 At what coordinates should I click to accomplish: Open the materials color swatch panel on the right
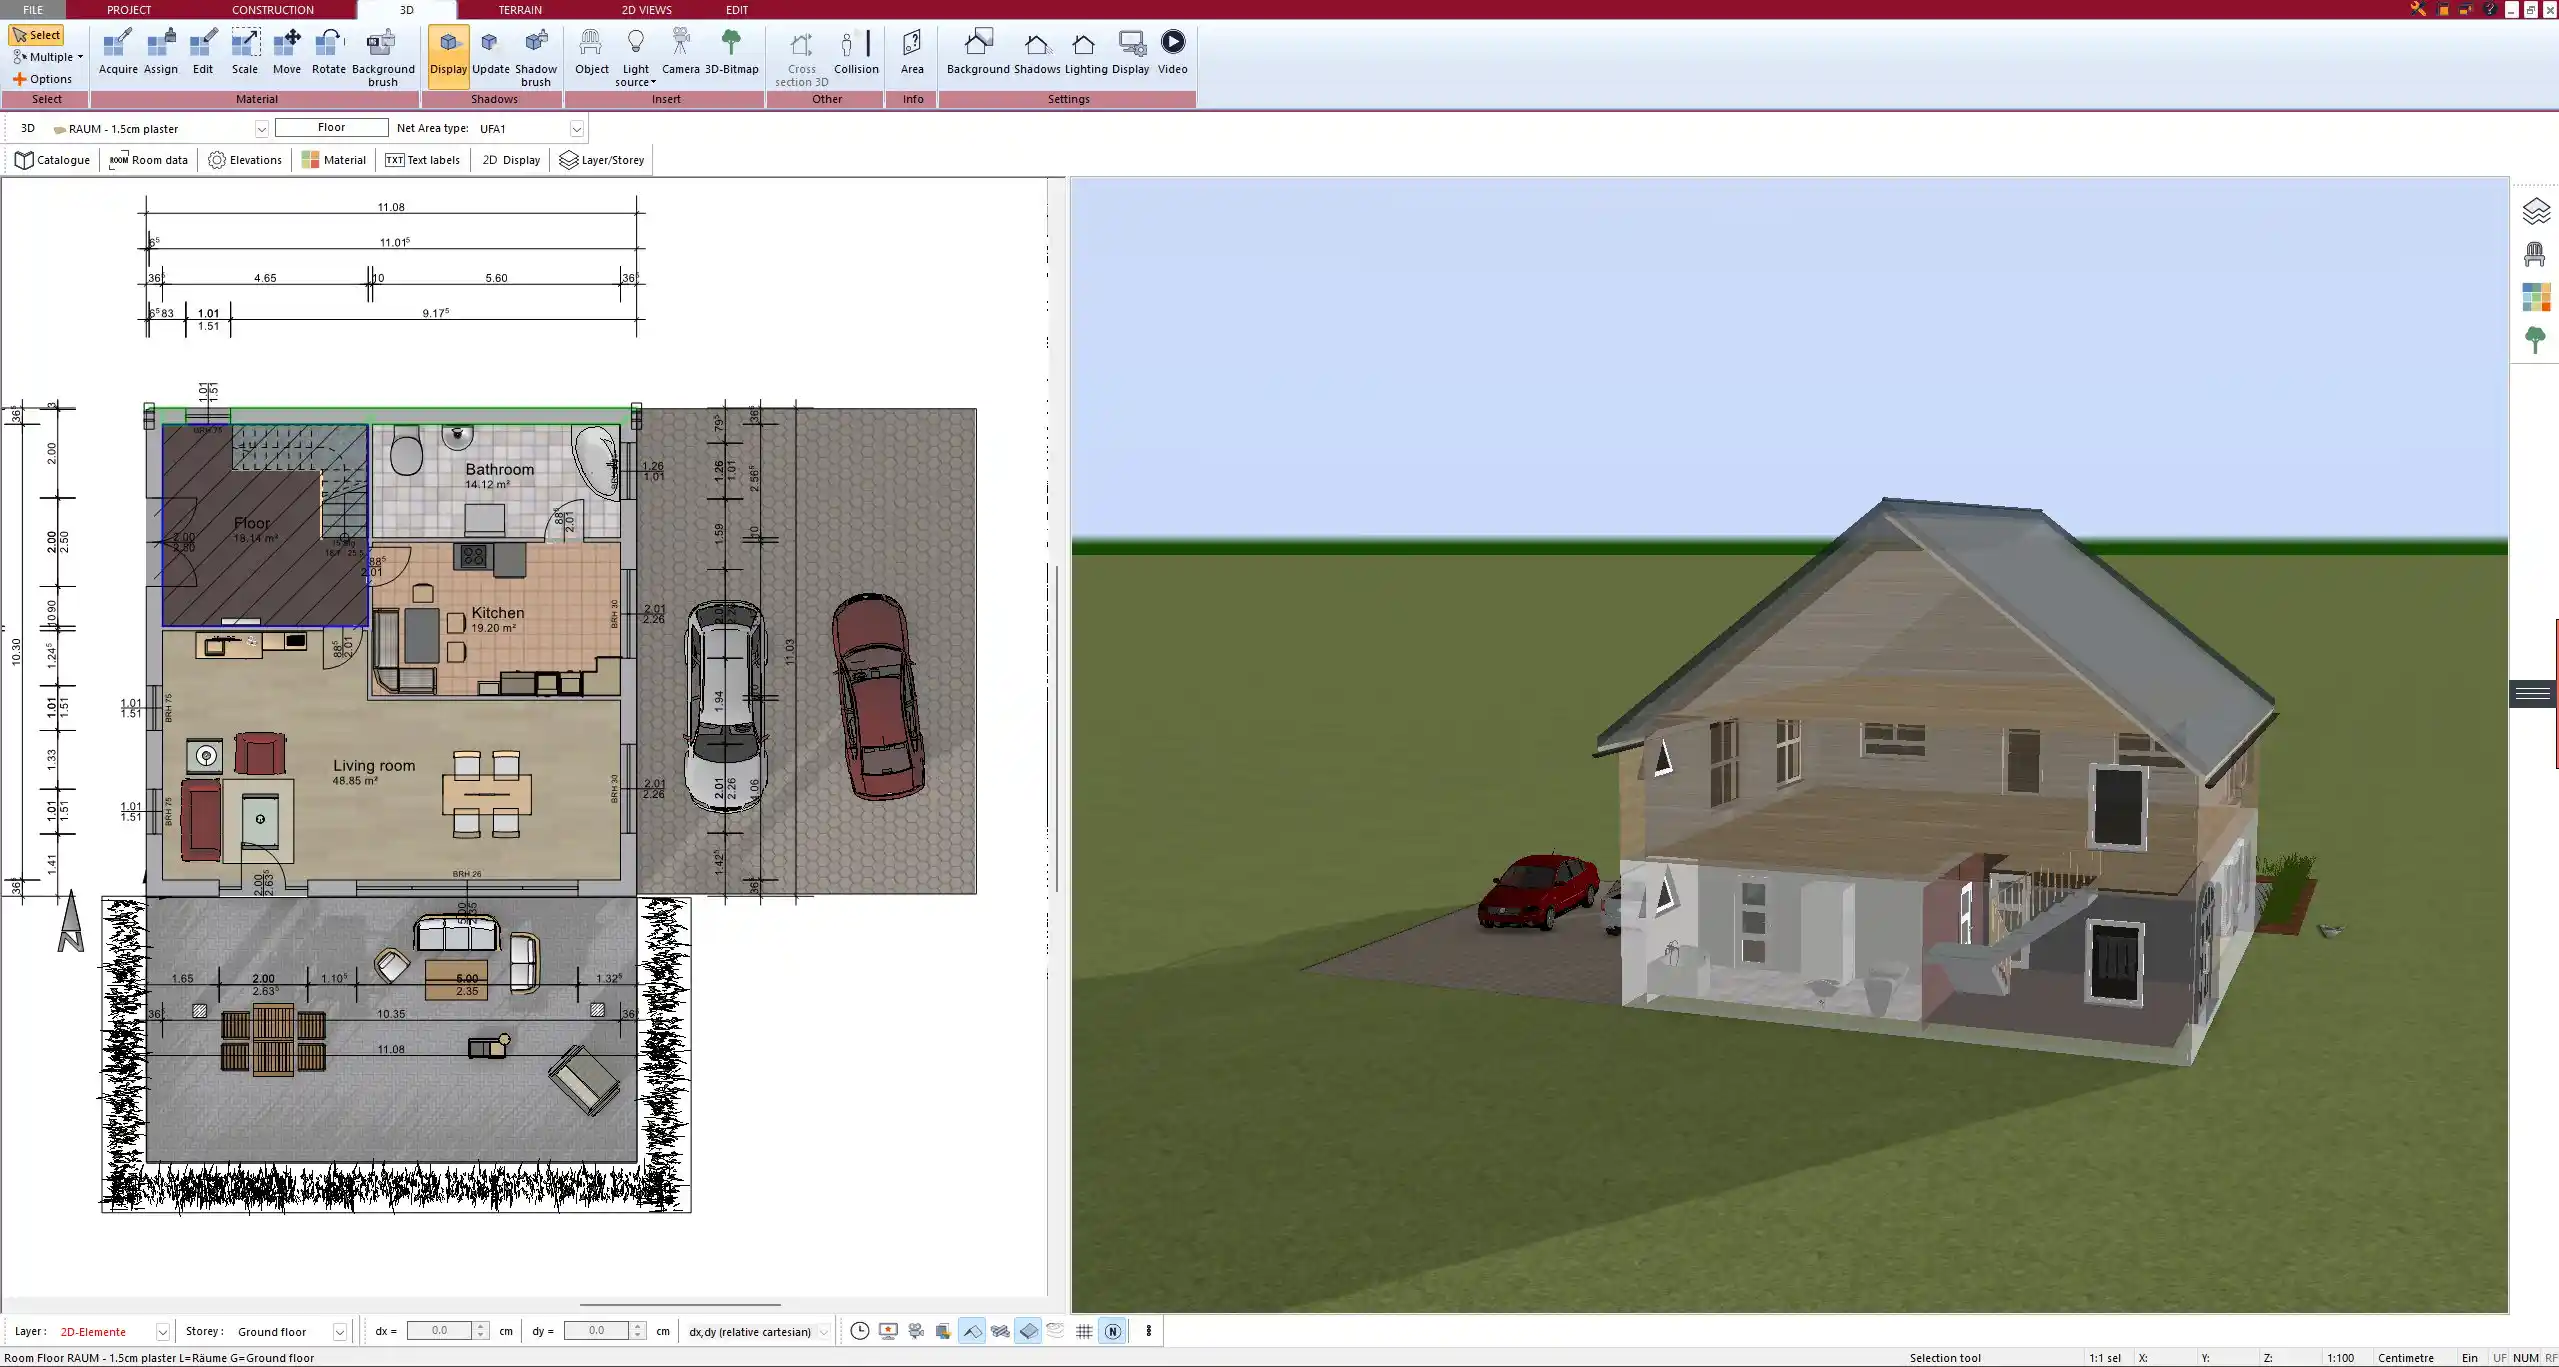tap(2537, 296)
